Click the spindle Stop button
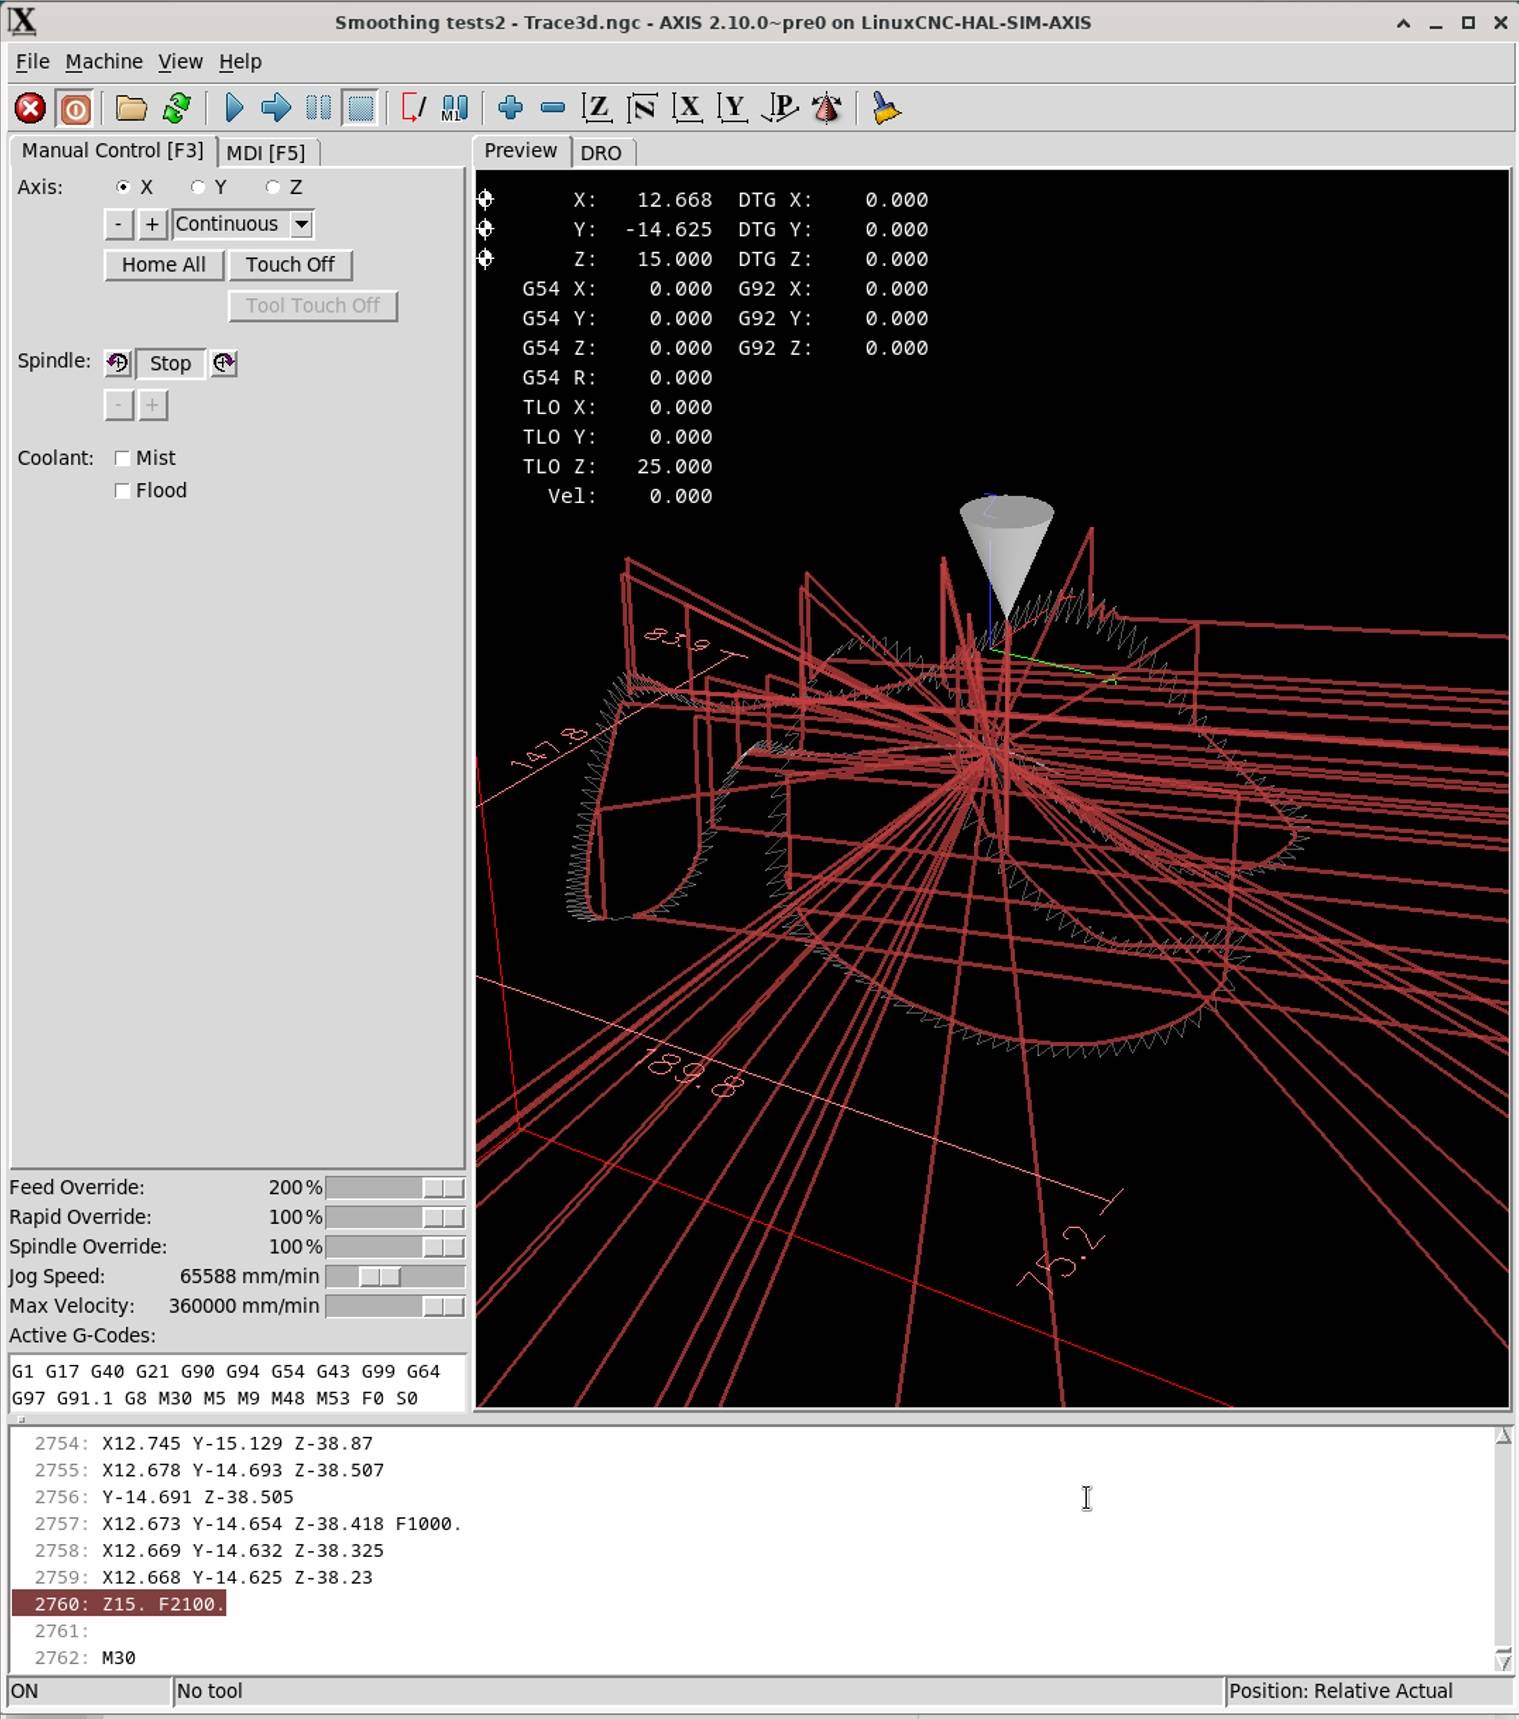 (170, 363)
